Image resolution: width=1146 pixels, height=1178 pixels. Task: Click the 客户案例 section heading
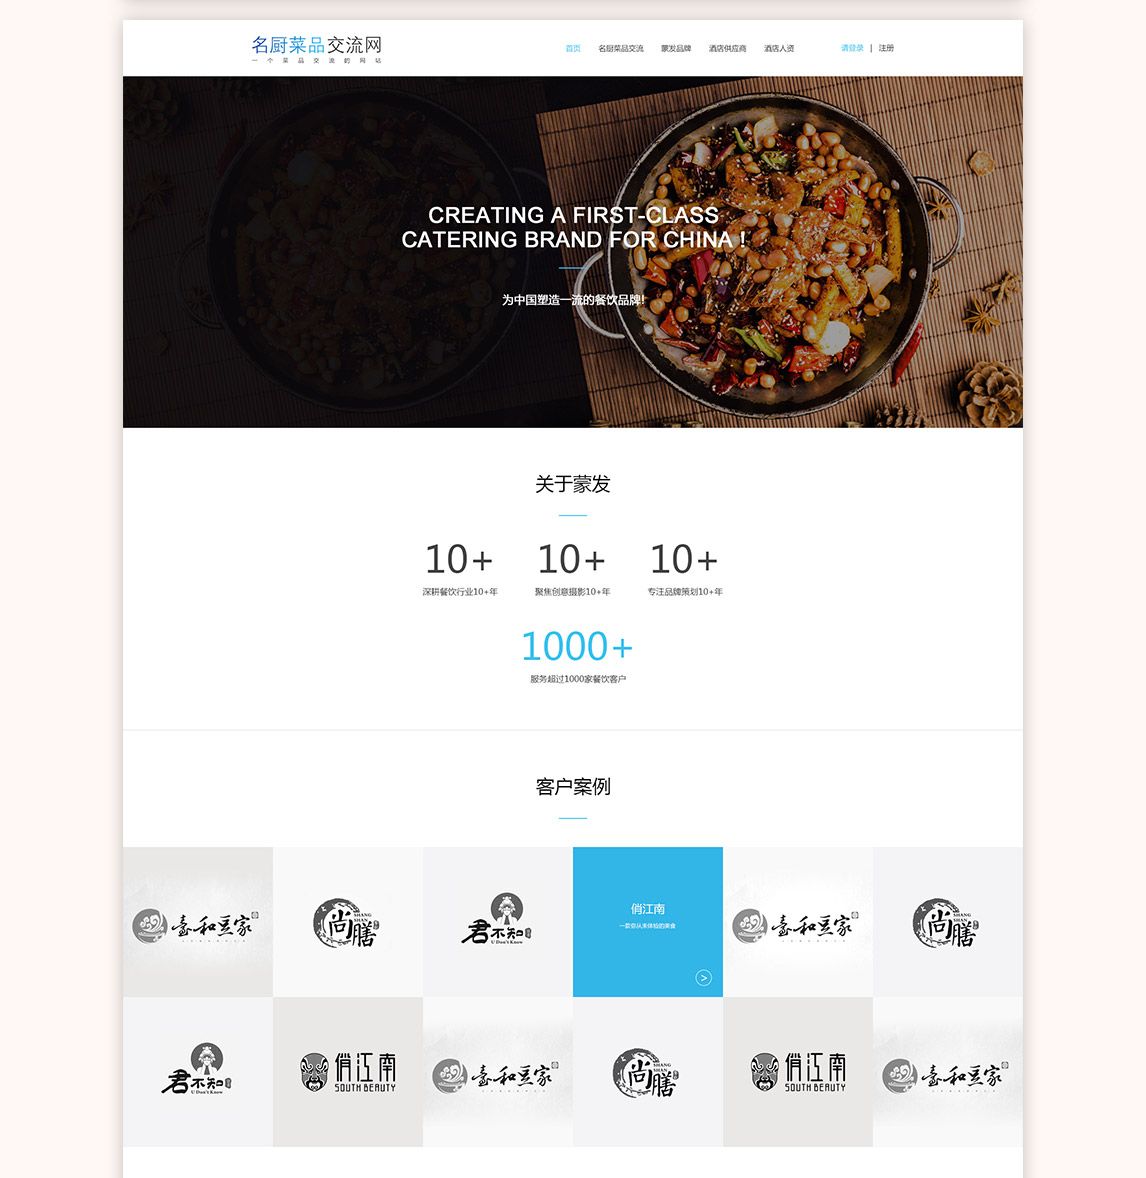pyautogui.click(x=573, y=787)
